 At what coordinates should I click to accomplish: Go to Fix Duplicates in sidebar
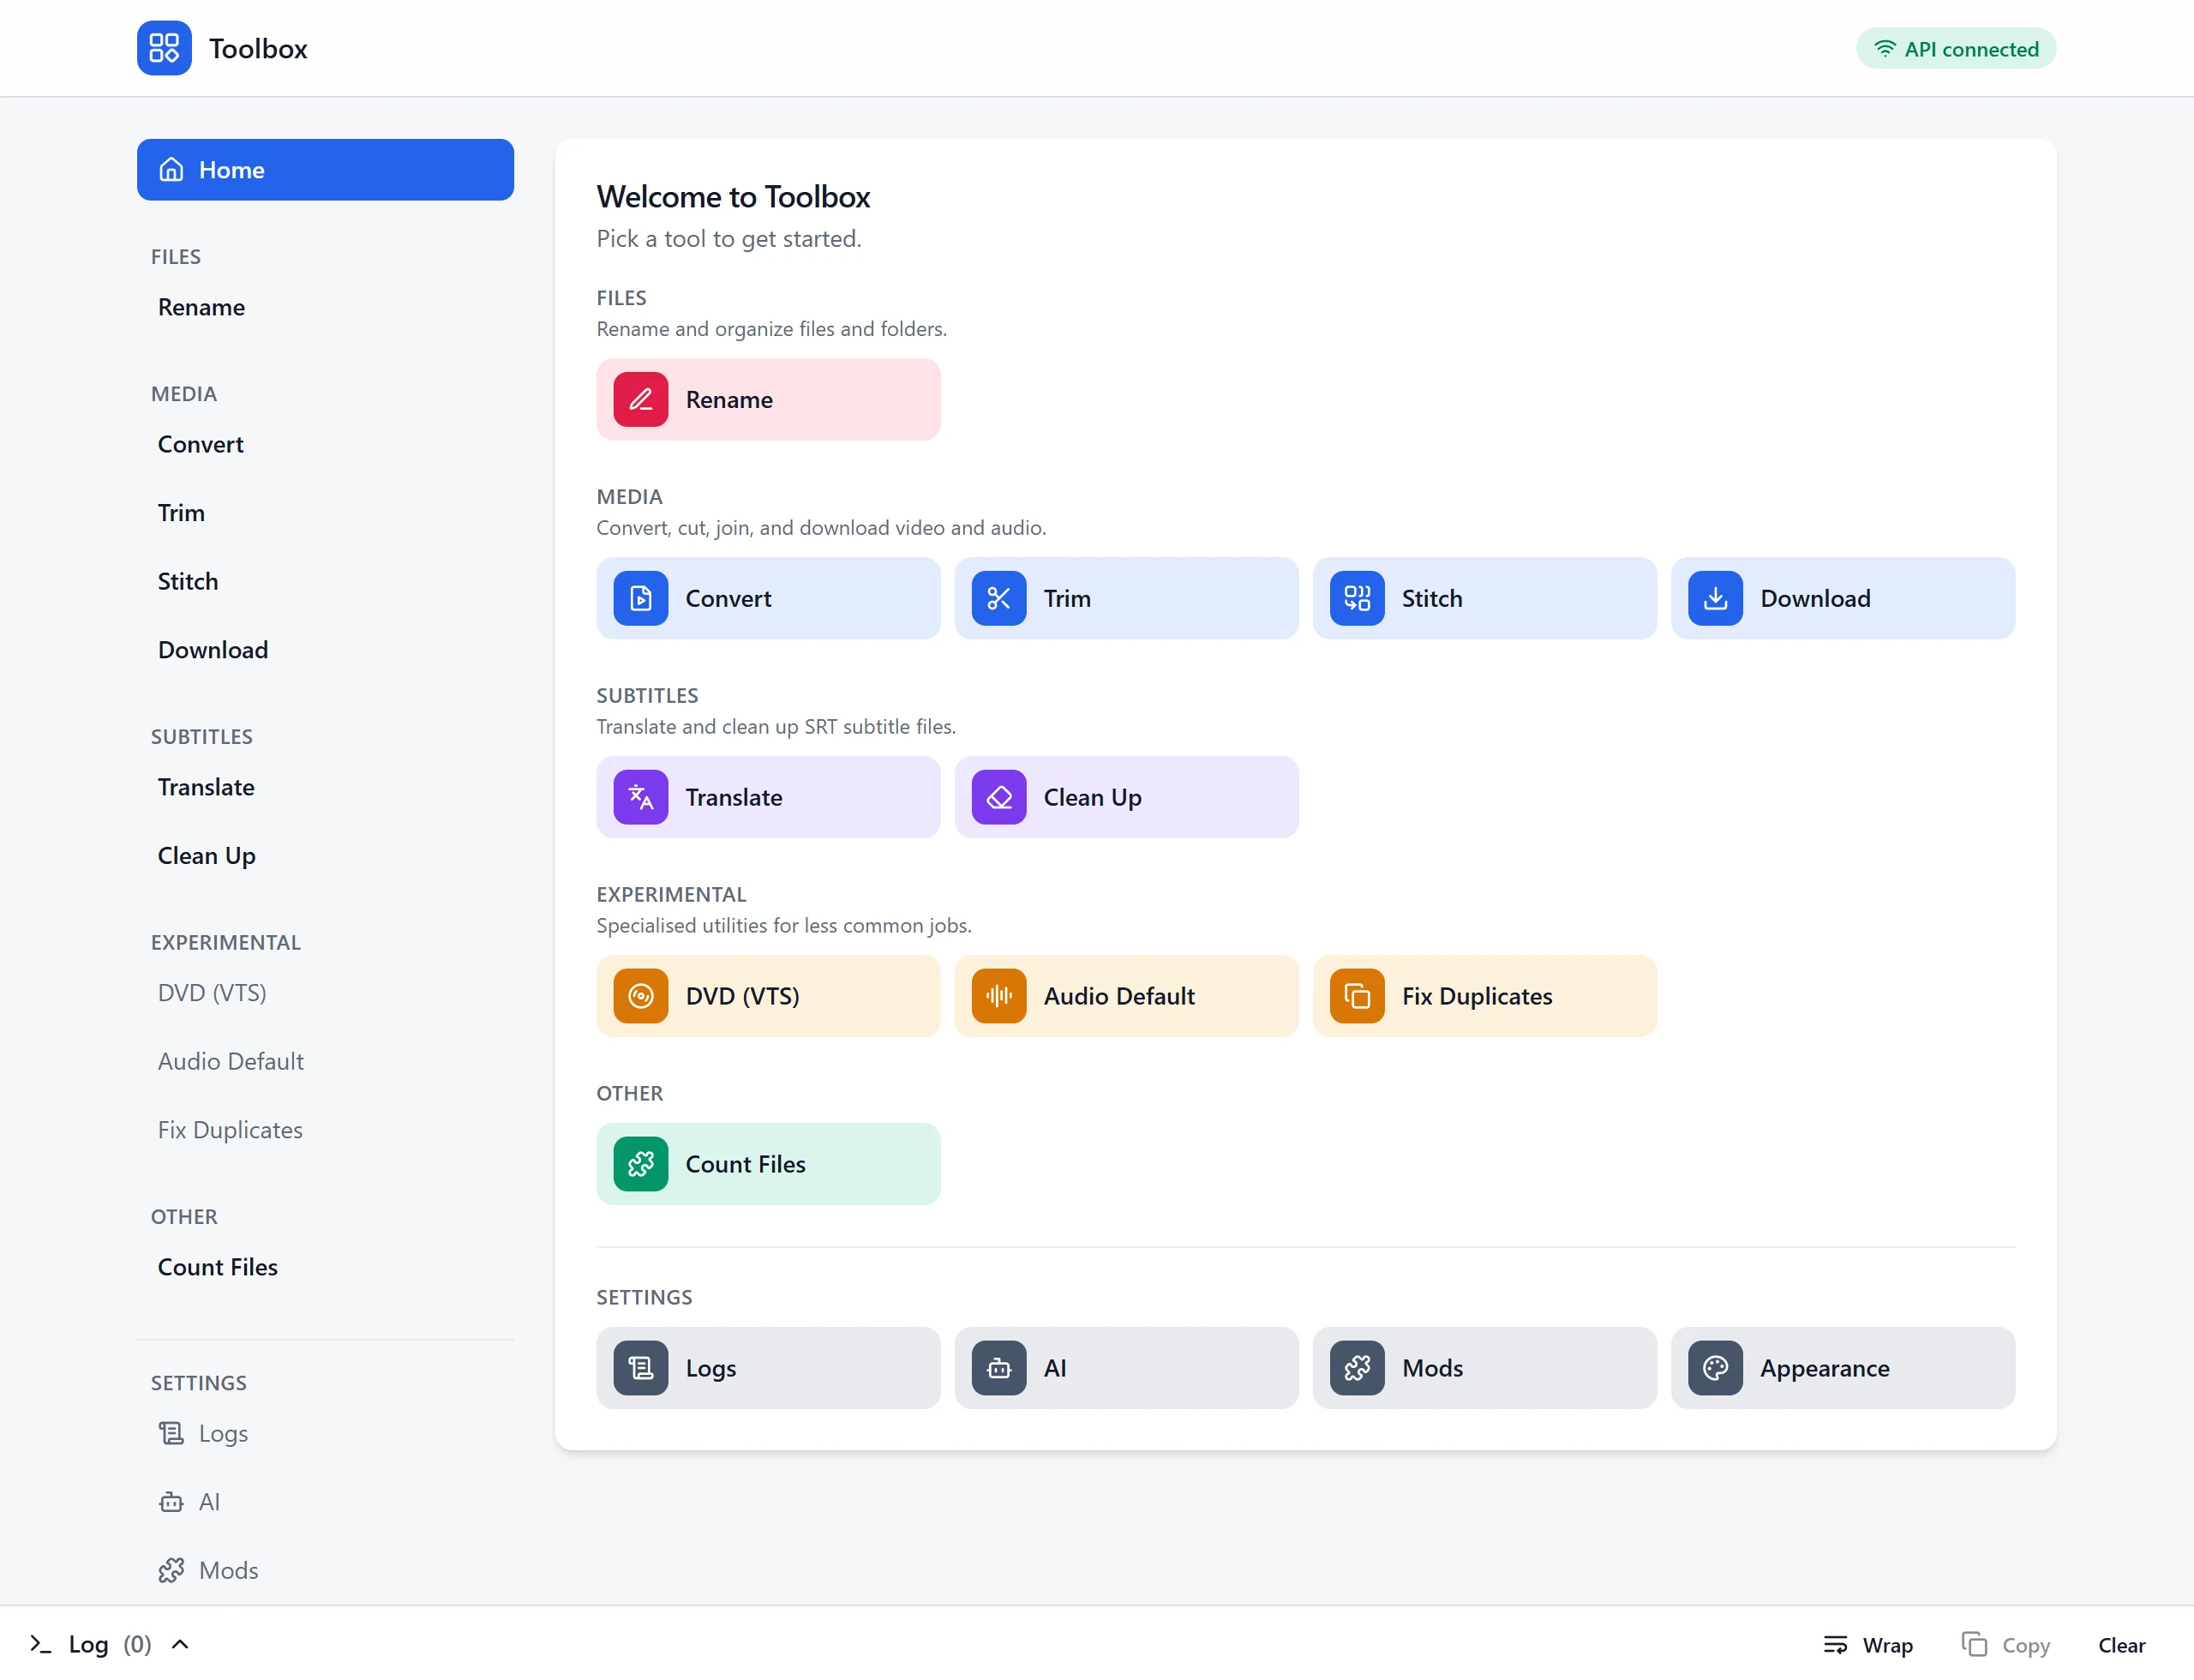[230, 1130]
